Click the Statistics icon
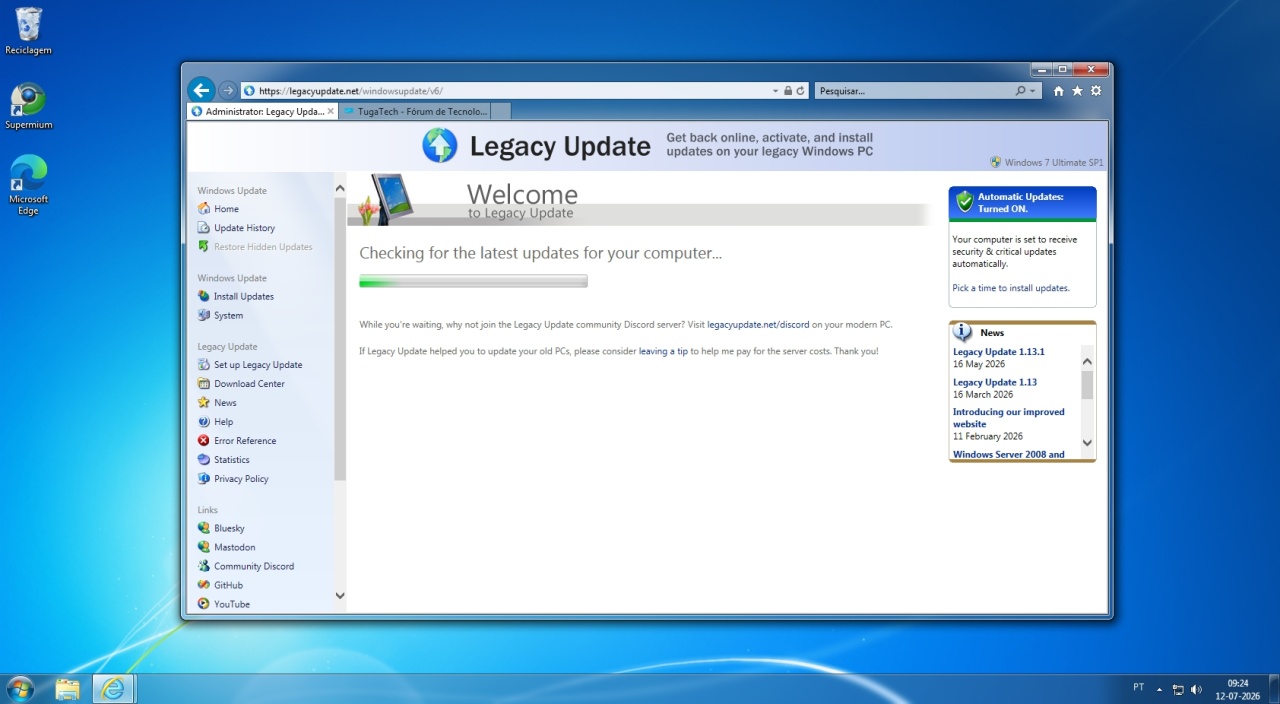The height and width of the screenshot is (704, 1280). tap(204, 460)
